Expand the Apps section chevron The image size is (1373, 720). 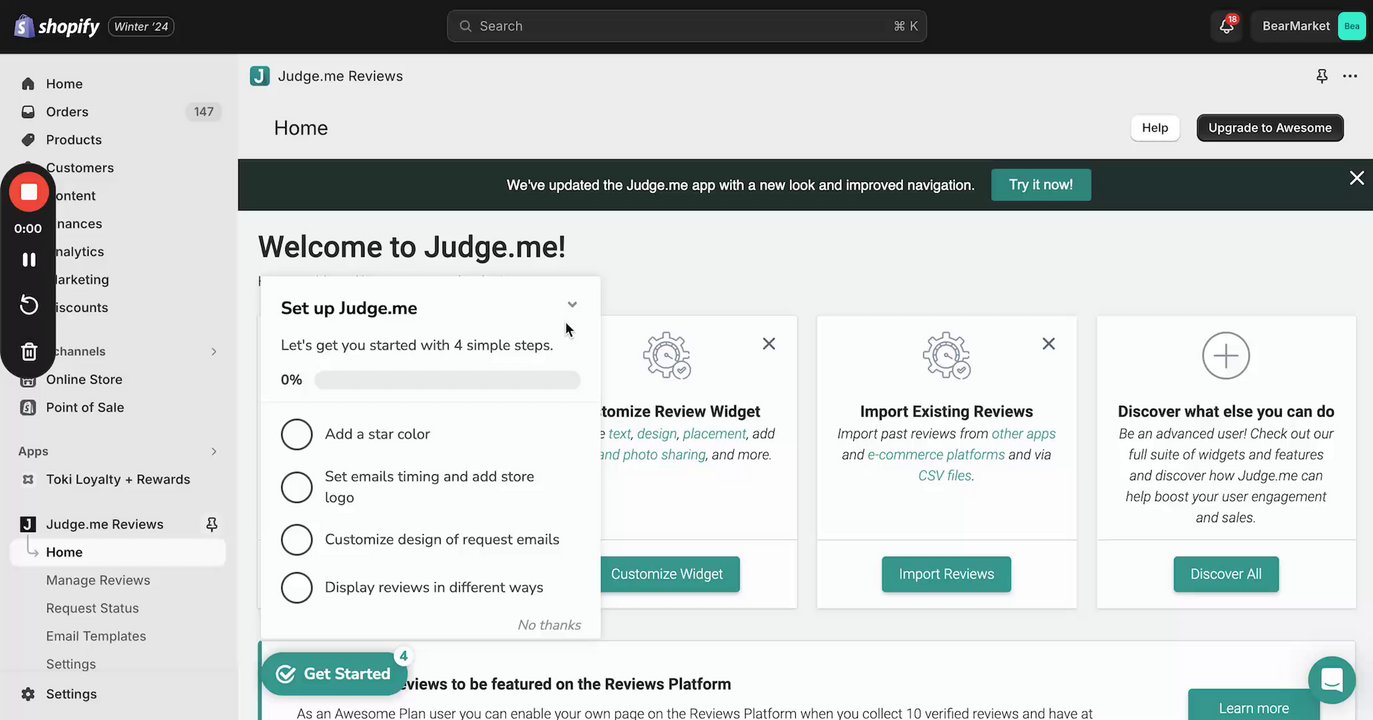(x=214, y=451)
